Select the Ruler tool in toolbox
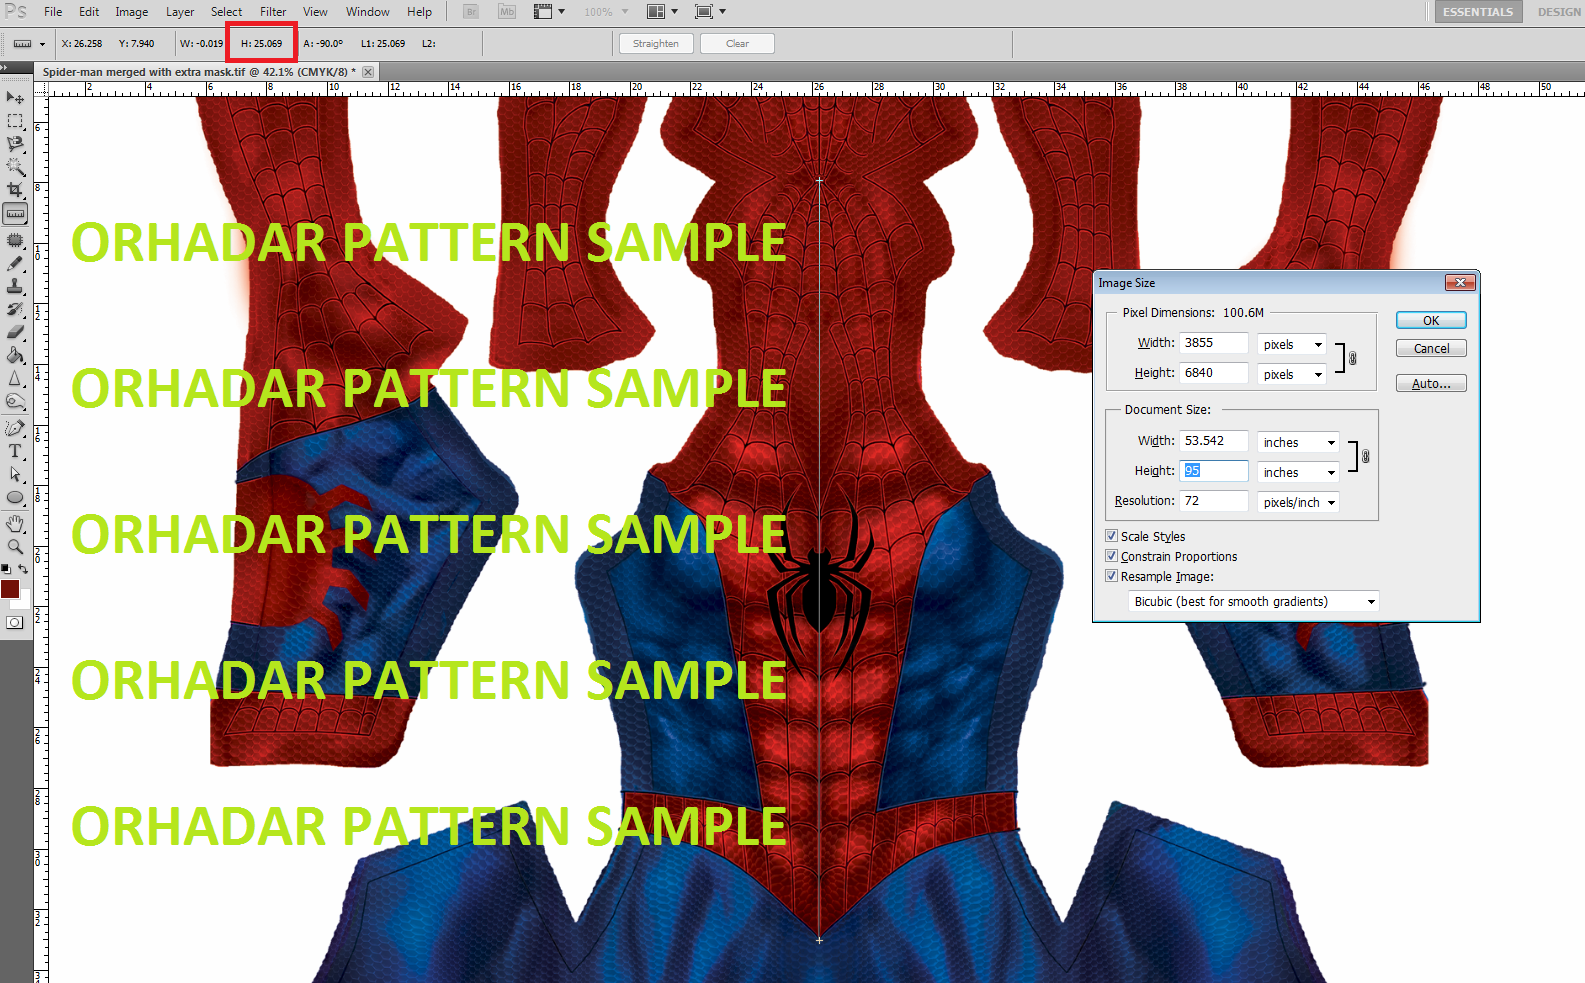 [x=15, y=214]
